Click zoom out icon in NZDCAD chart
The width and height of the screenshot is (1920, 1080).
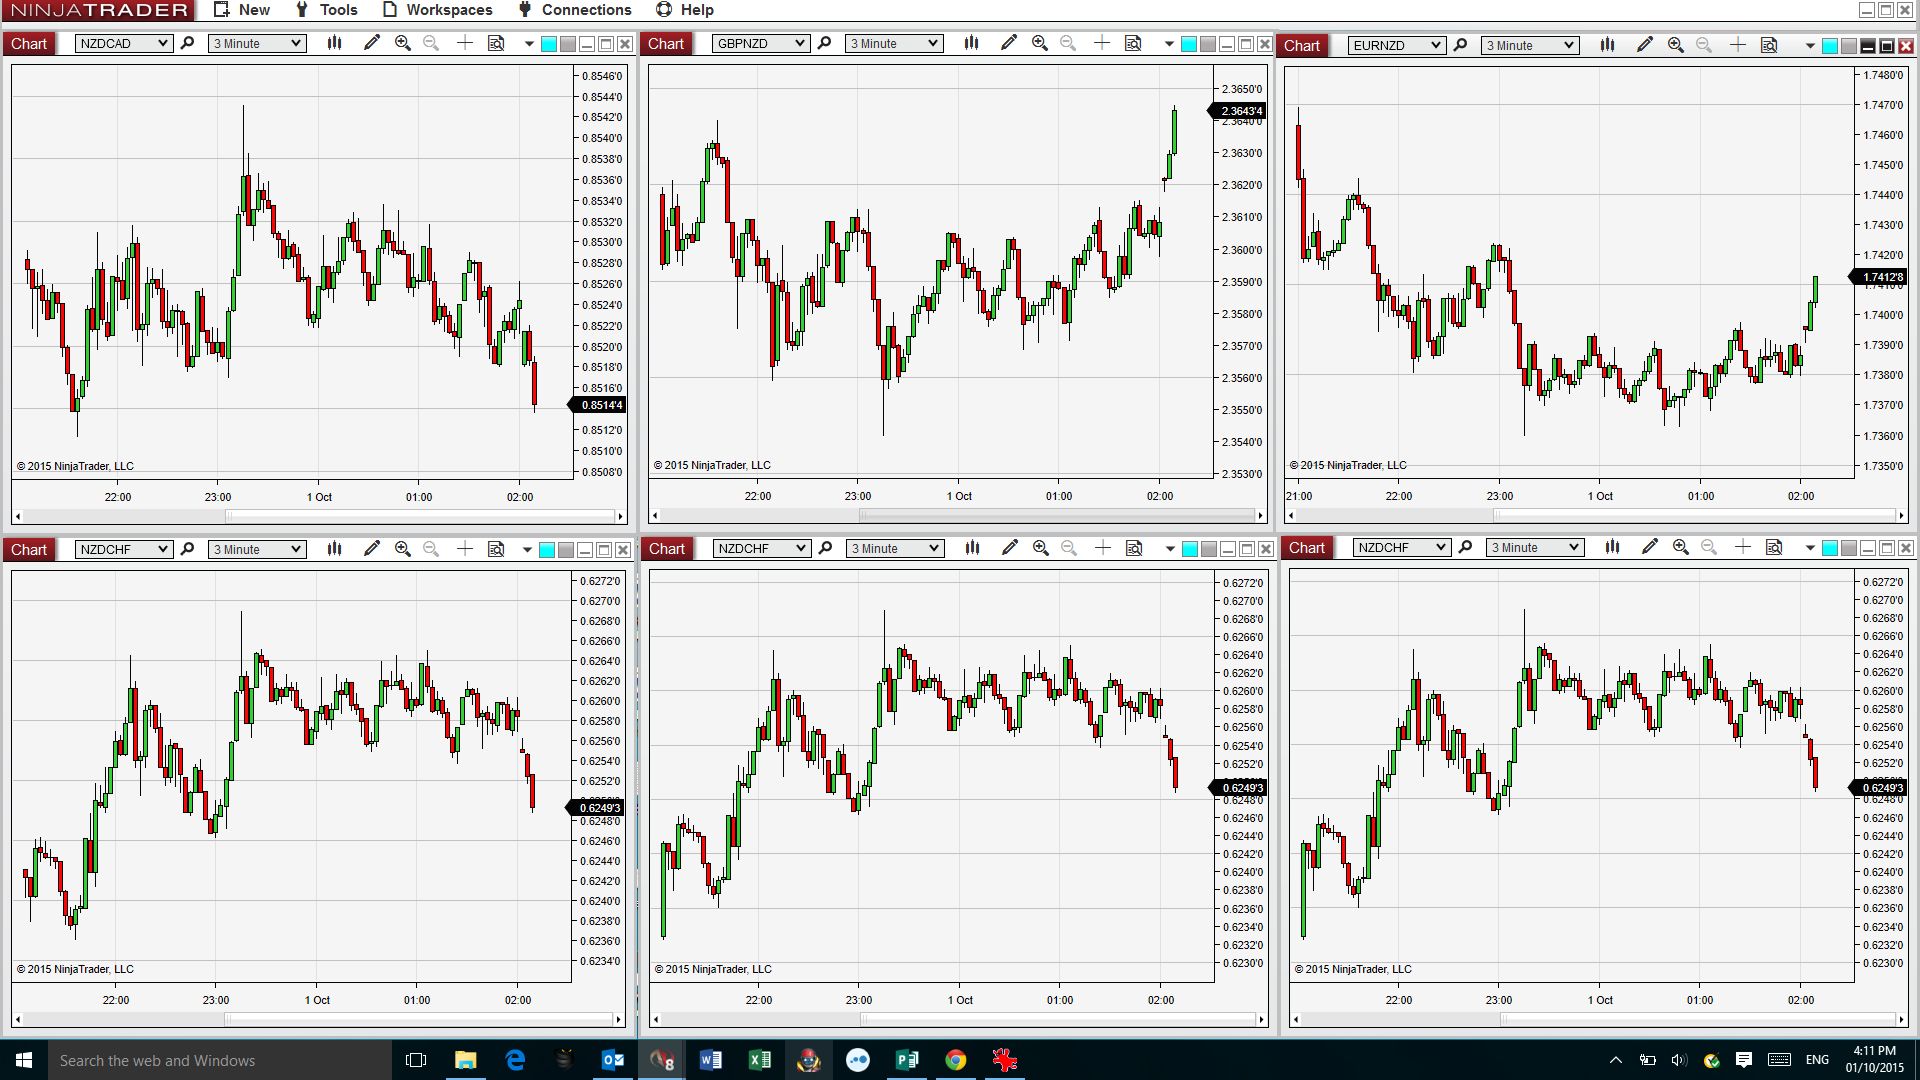(x=431, y=43)
